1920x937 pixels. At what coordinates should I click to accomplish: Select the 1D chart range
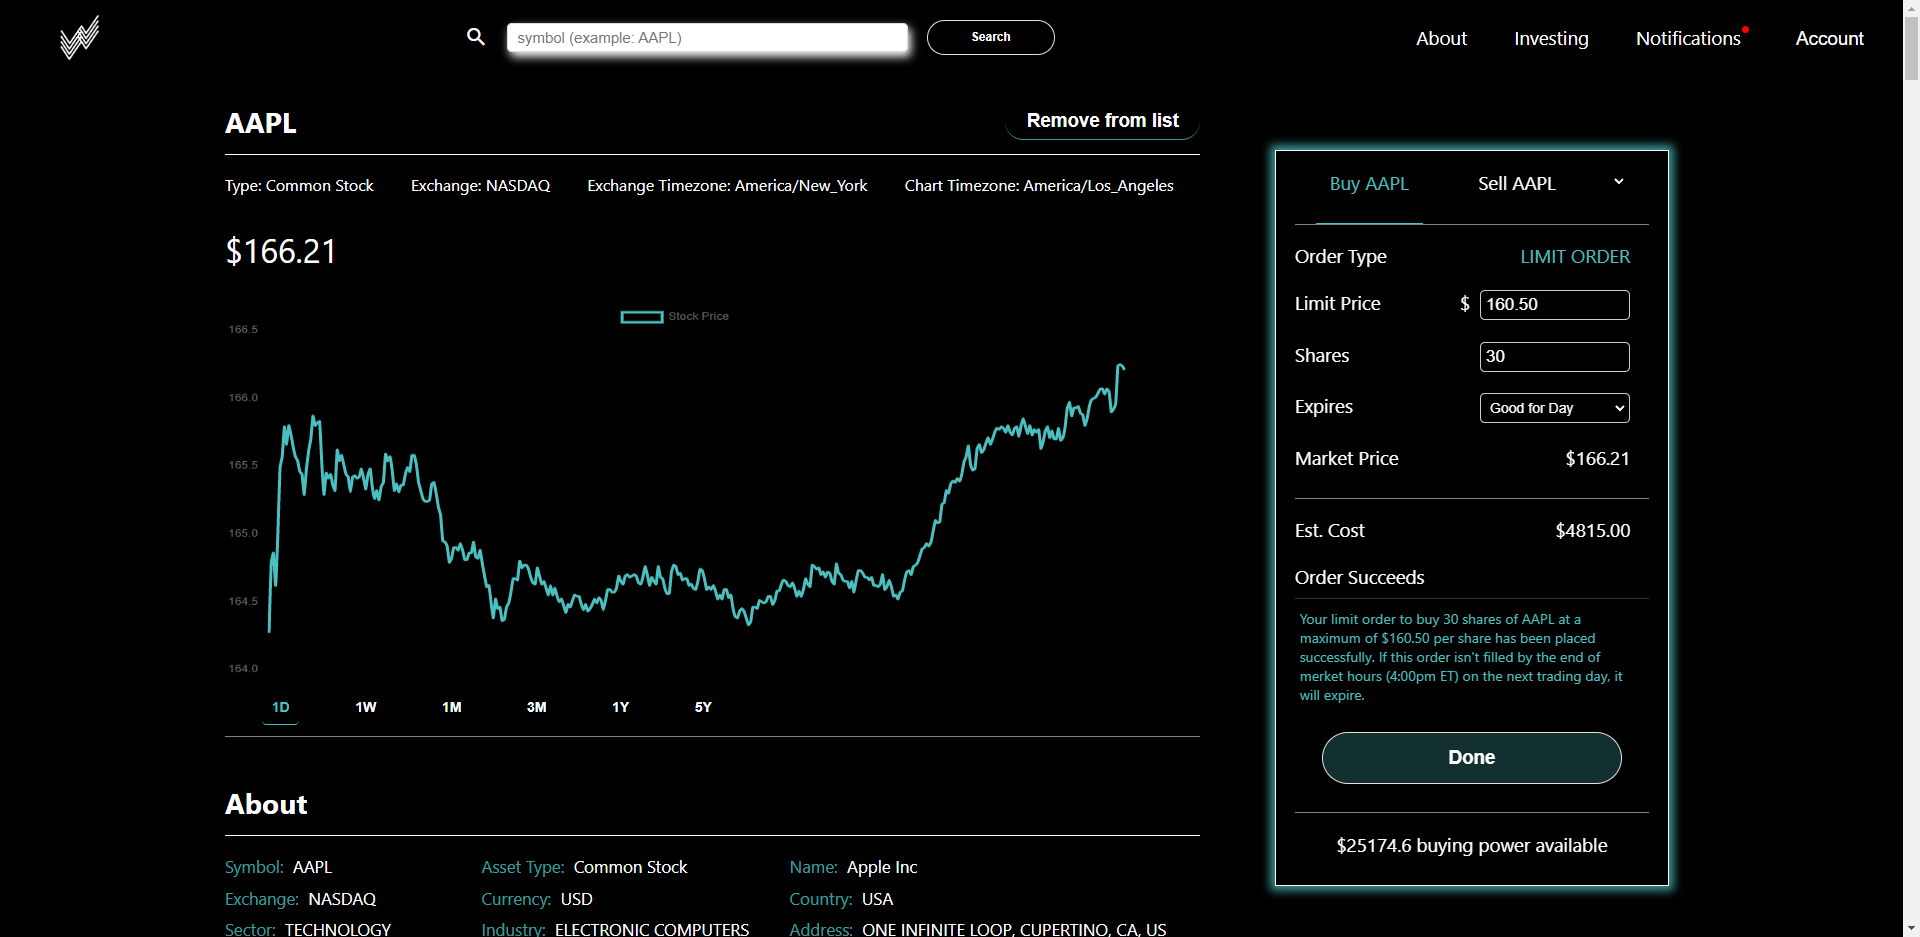[x=280, y=707]
